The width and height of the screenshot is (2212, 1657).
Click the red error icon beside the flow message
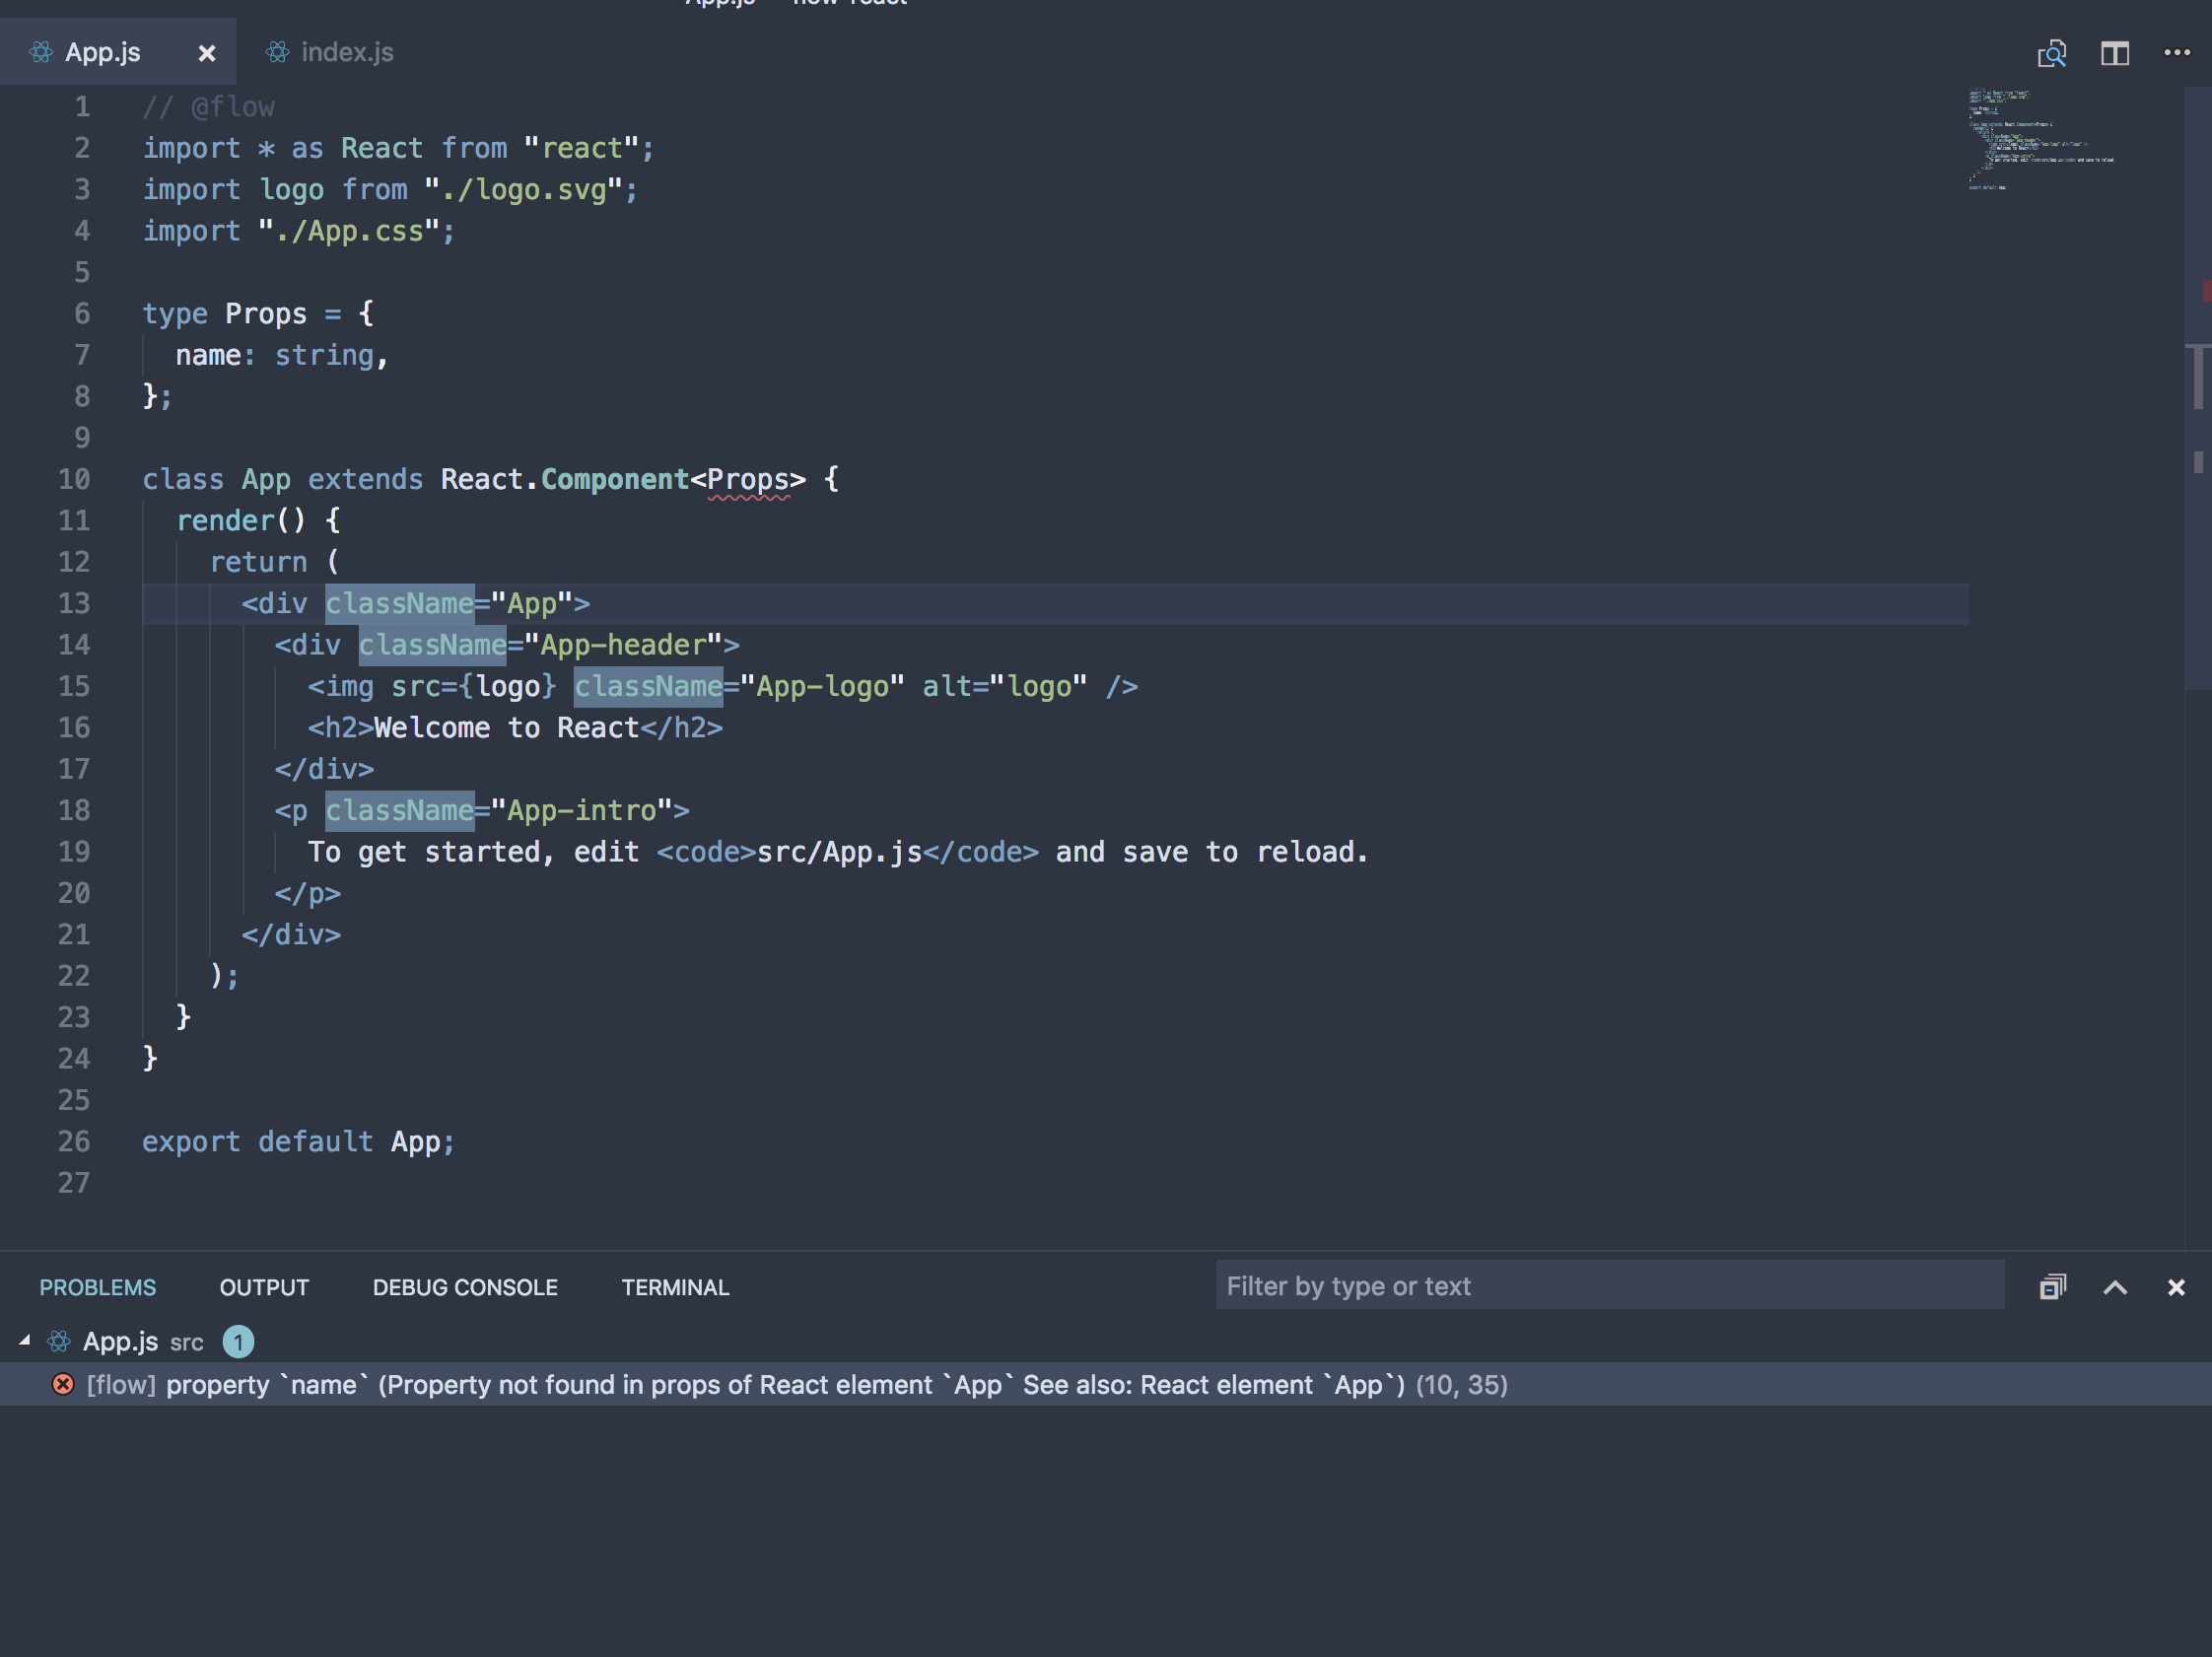tap(63, 1384)
